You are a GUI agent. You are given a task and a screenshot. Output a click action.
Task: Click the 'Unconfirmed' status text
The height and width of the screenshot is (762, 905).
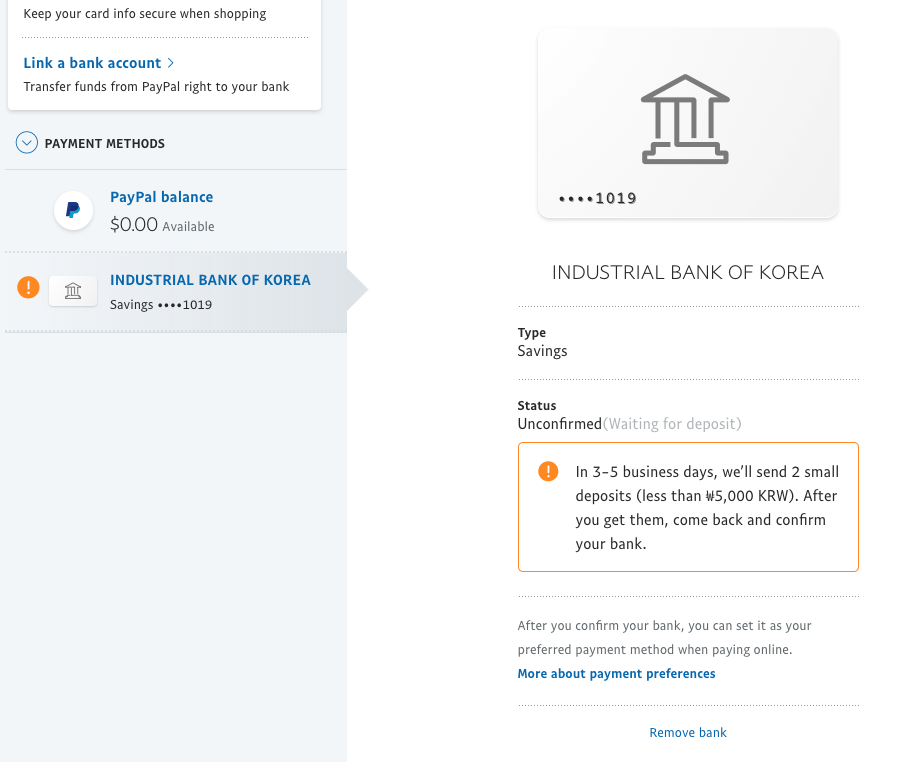point(559,424)
